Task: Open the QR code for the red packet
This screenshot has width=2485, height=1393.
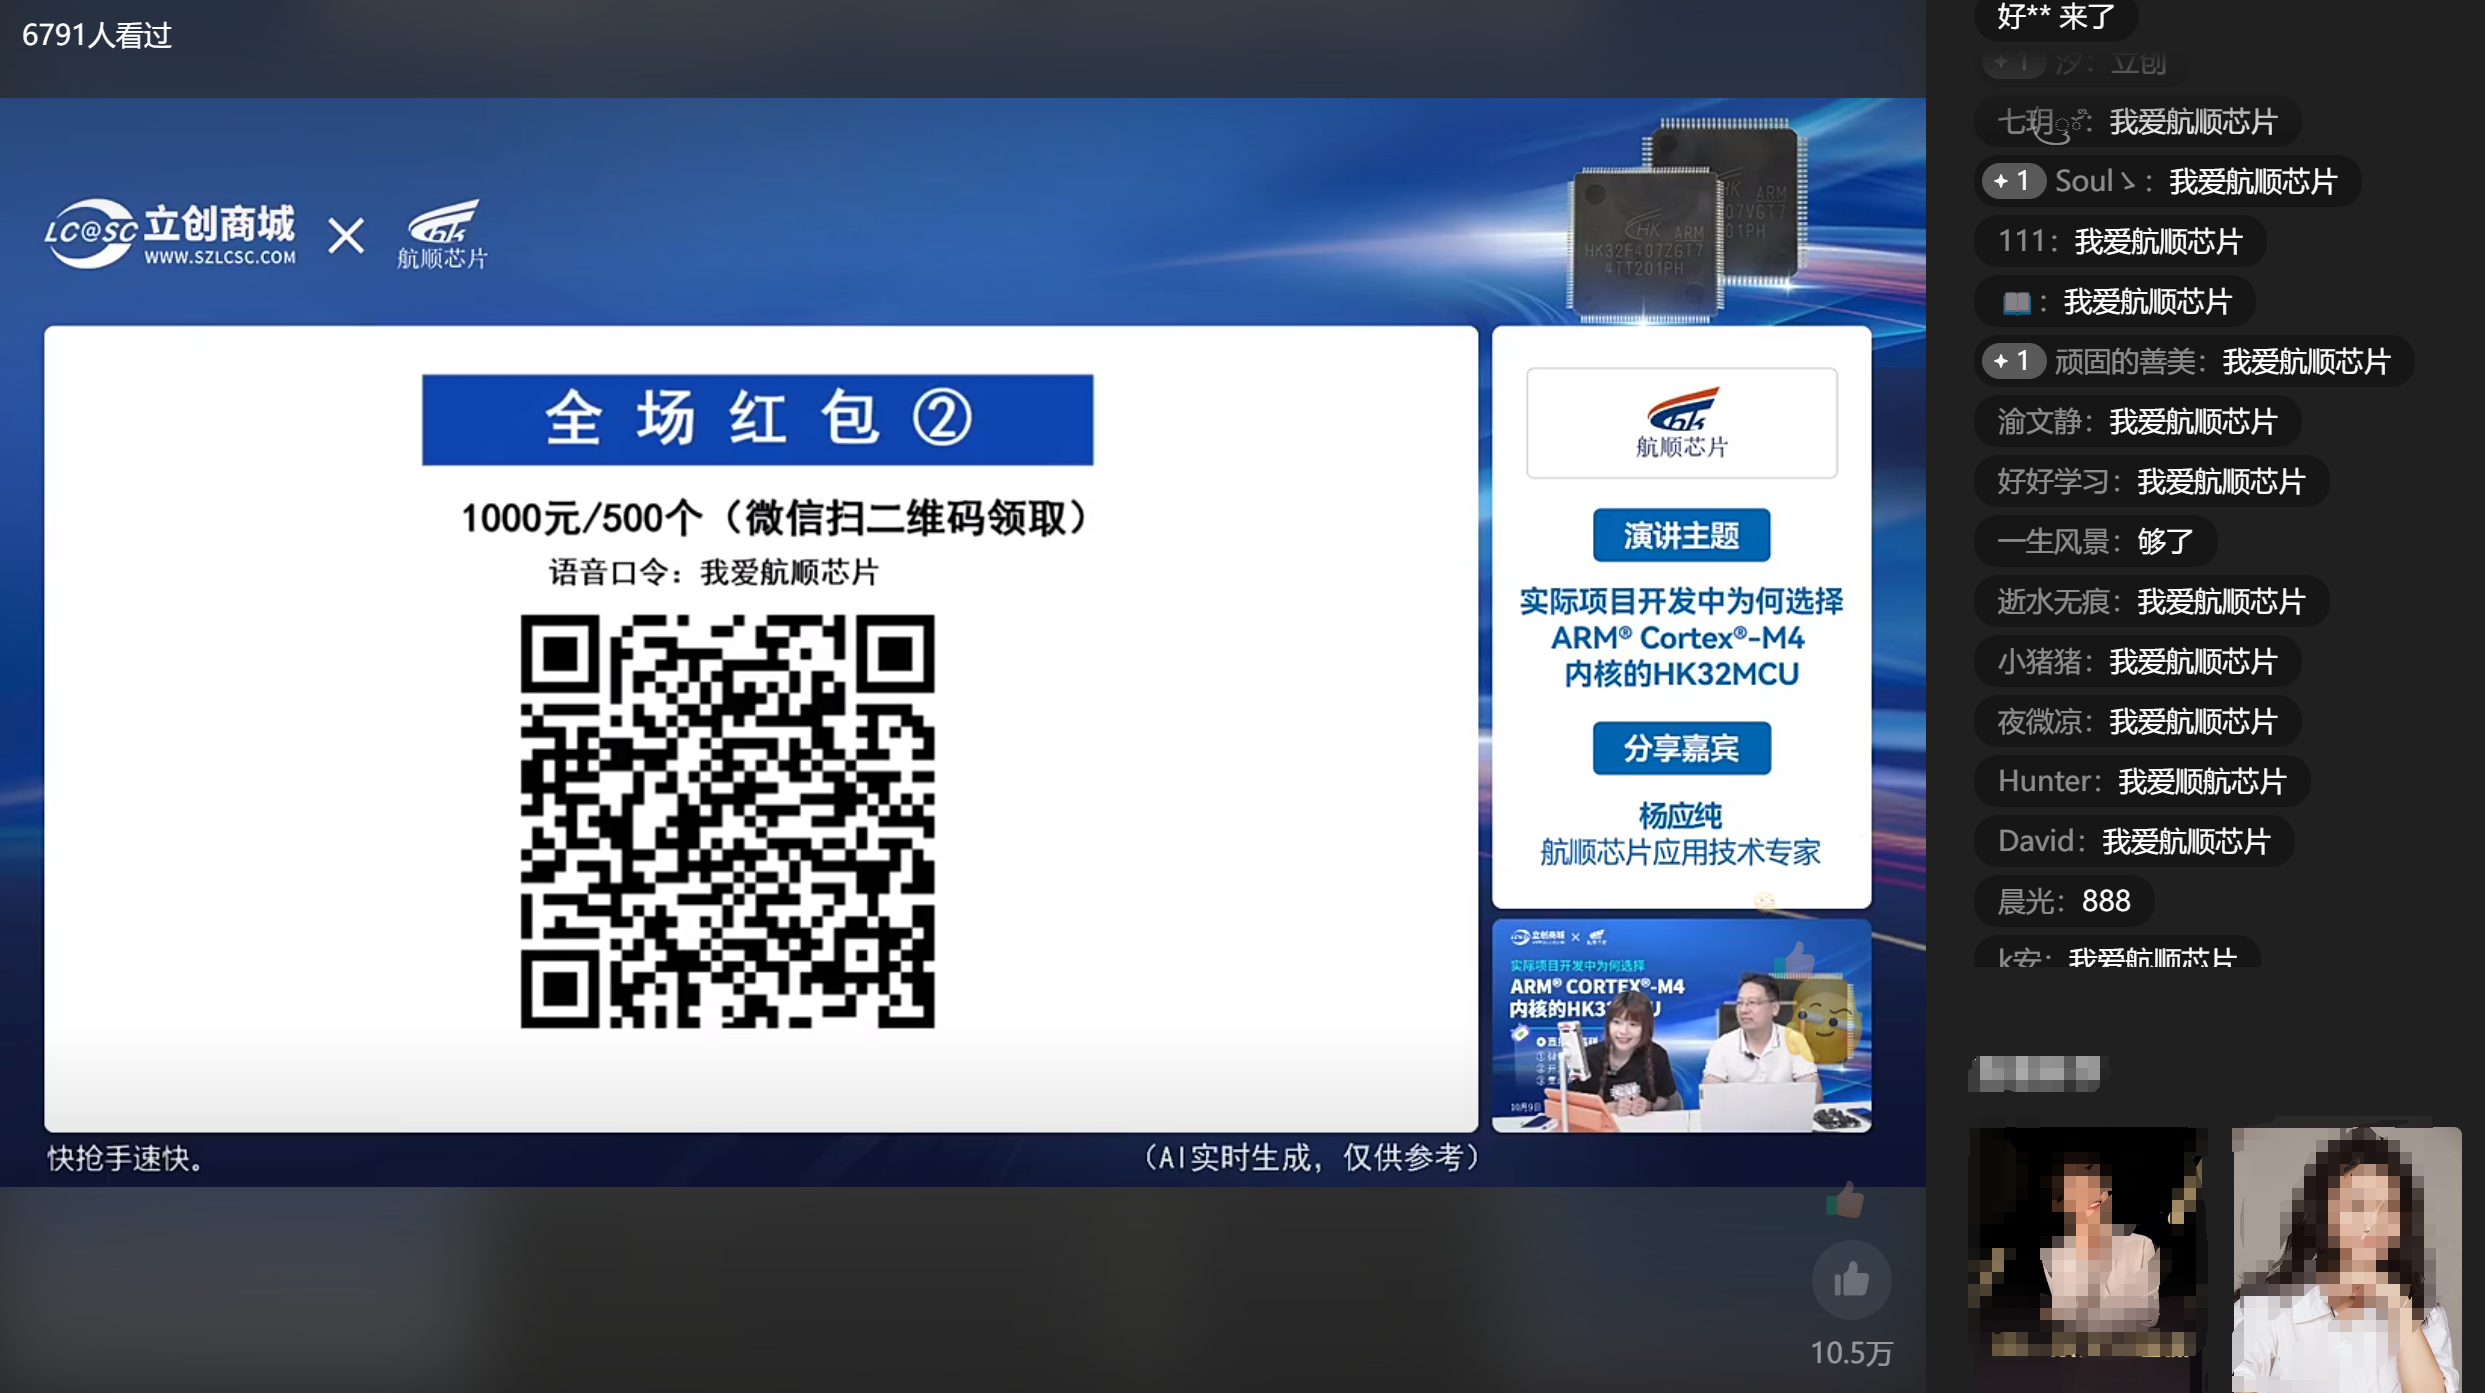Action: (727, 821)
